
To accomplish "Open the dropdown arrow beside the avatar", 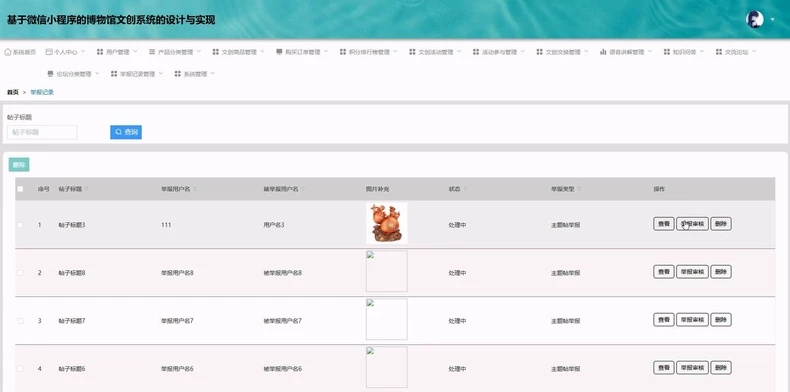I will [773, 20].
